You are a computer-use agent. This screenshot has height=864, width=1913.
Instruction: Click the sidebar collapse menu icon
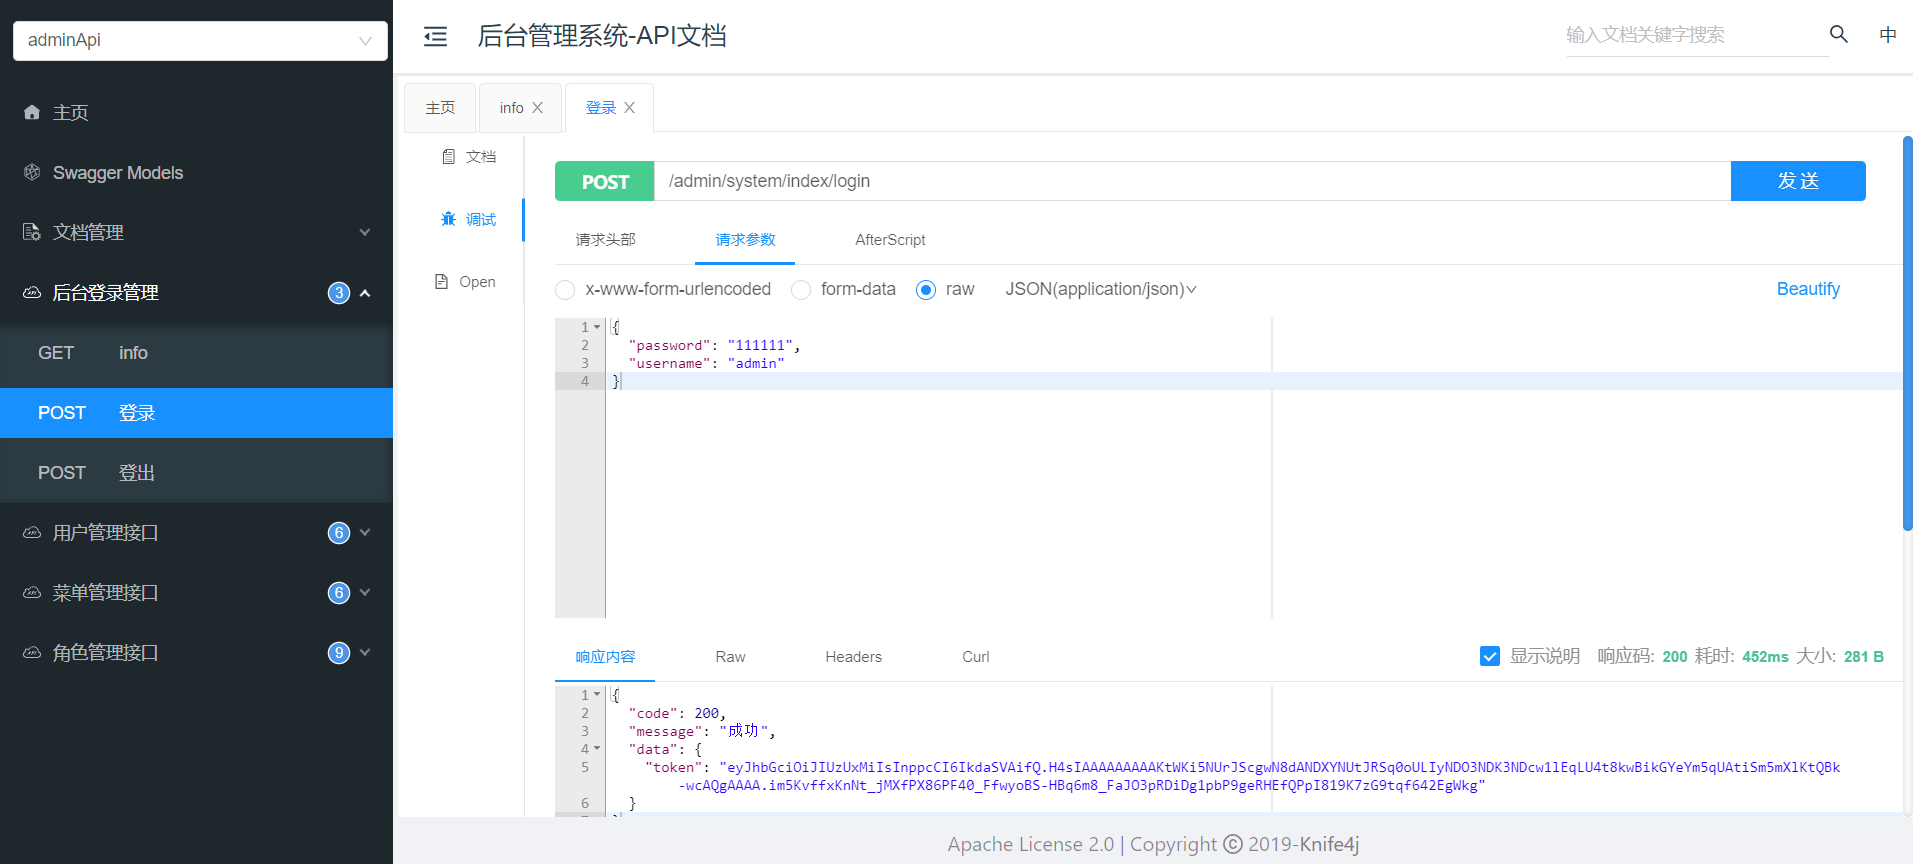click(x=435, y=37)
